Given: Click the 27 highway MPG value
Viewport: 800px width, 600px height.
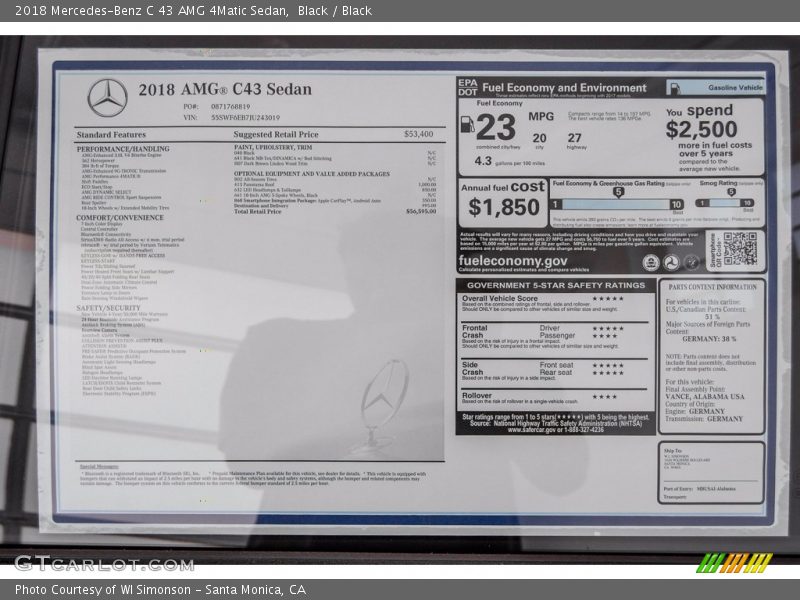Looking at the screenshot, I should (574, 138).
